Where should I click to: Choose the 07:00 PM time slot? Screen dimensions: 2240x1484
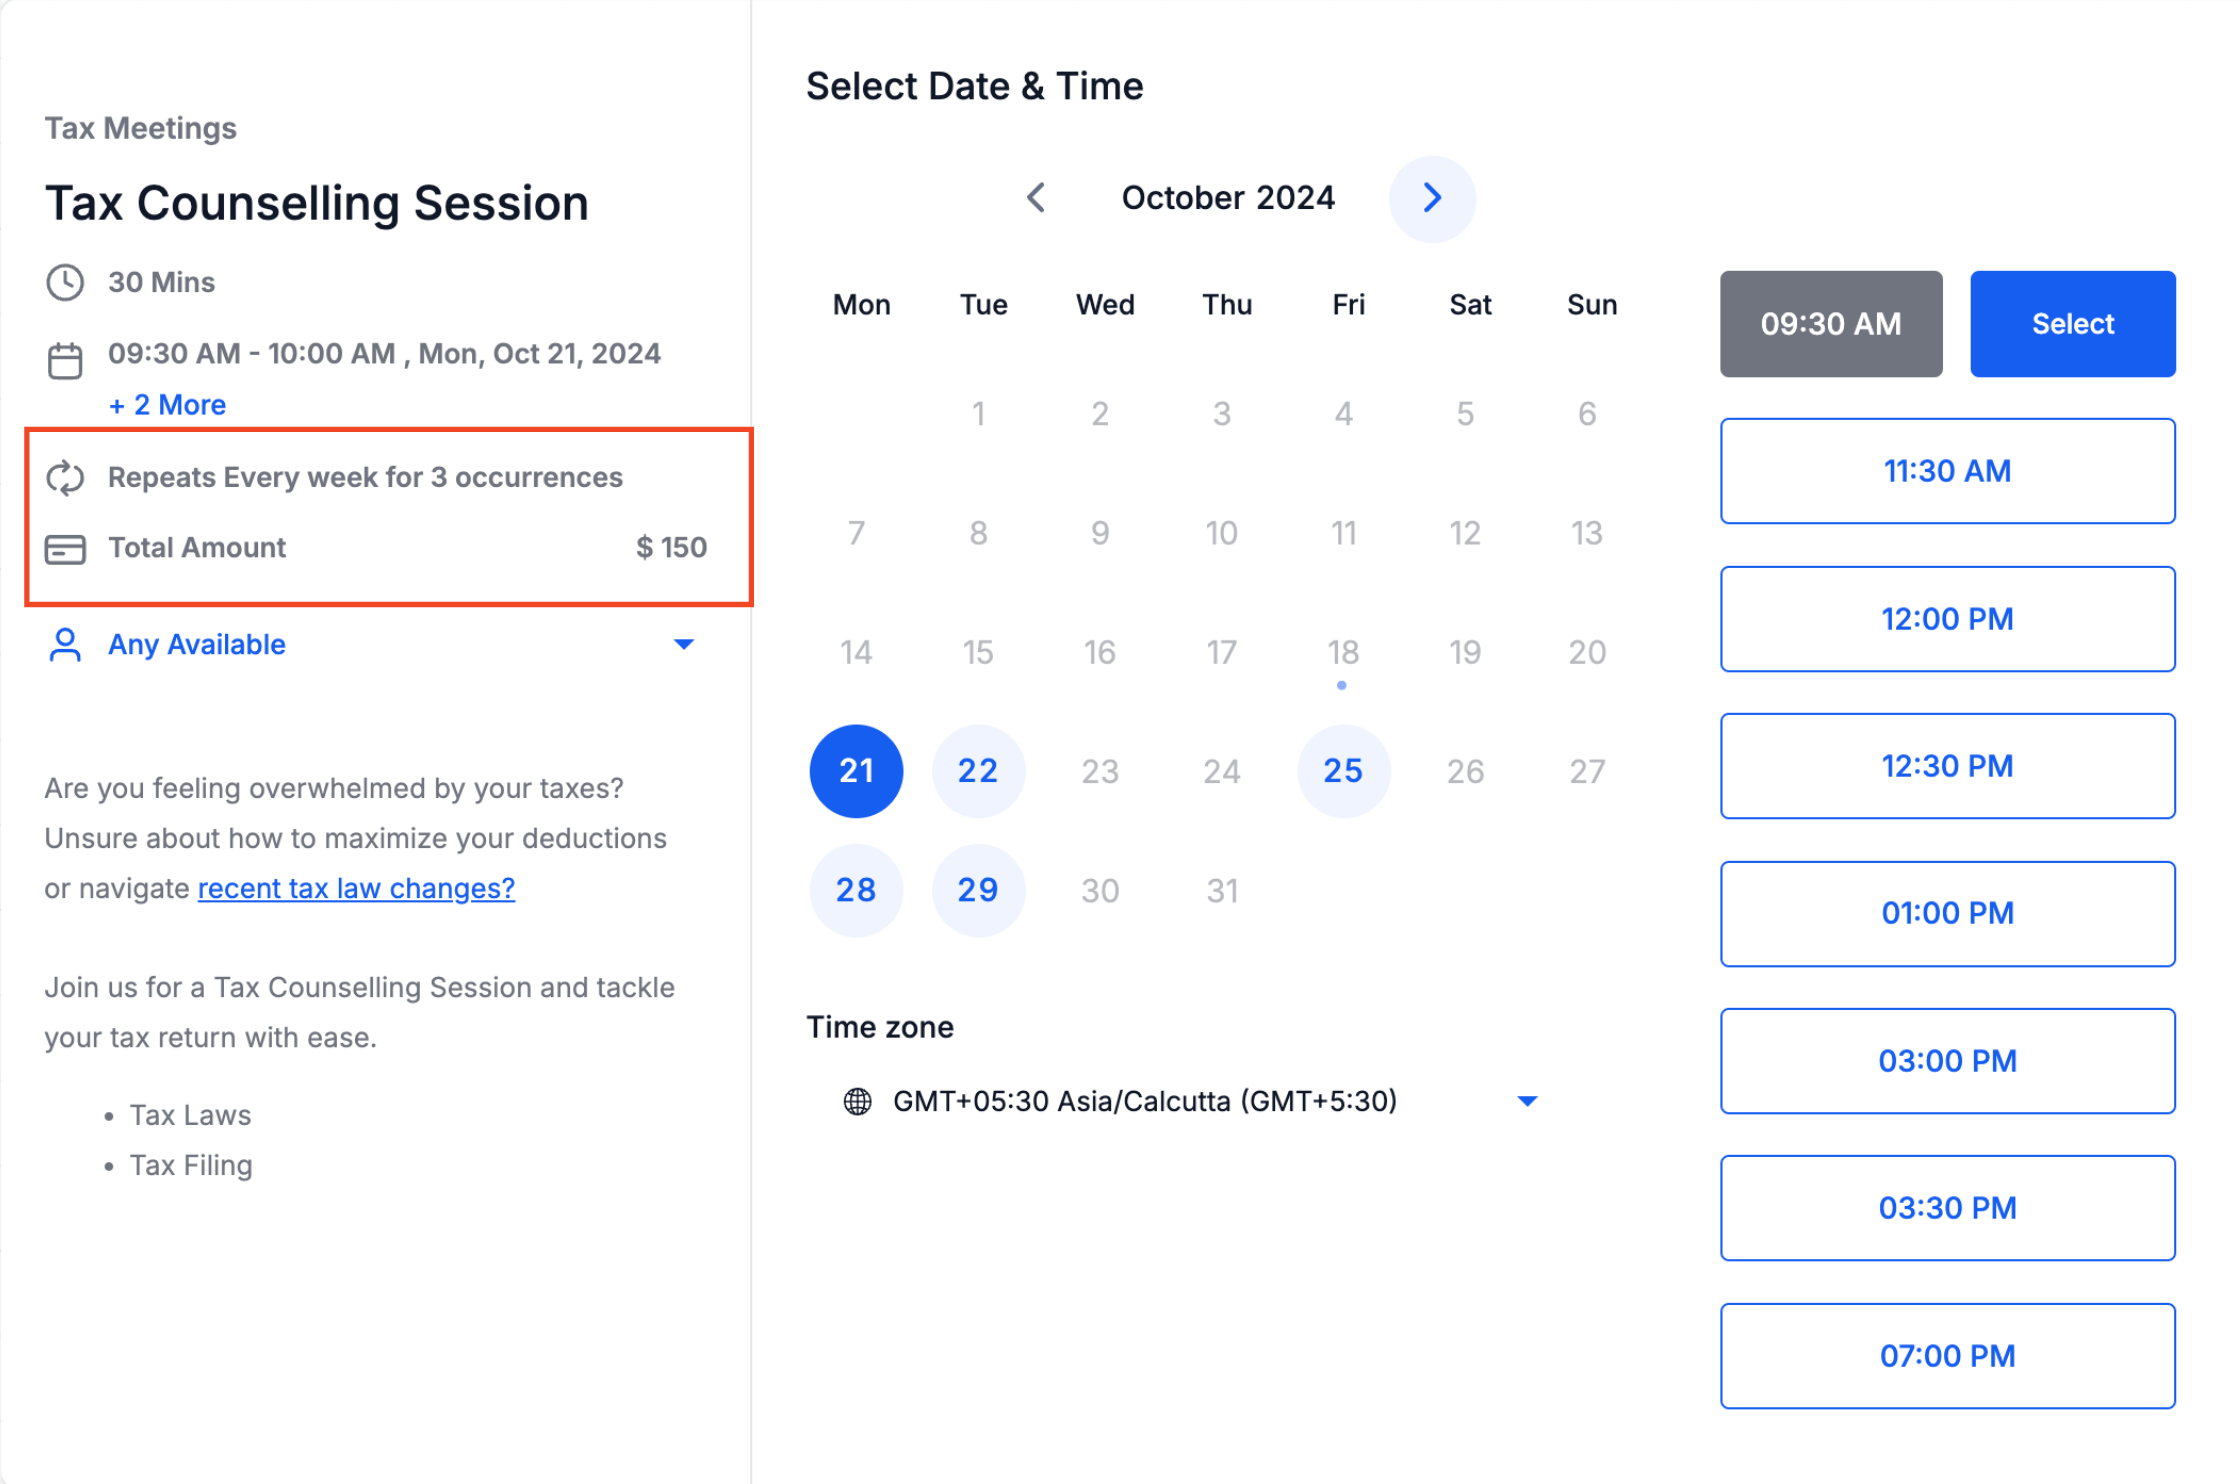click(x=1947, y=1356)
